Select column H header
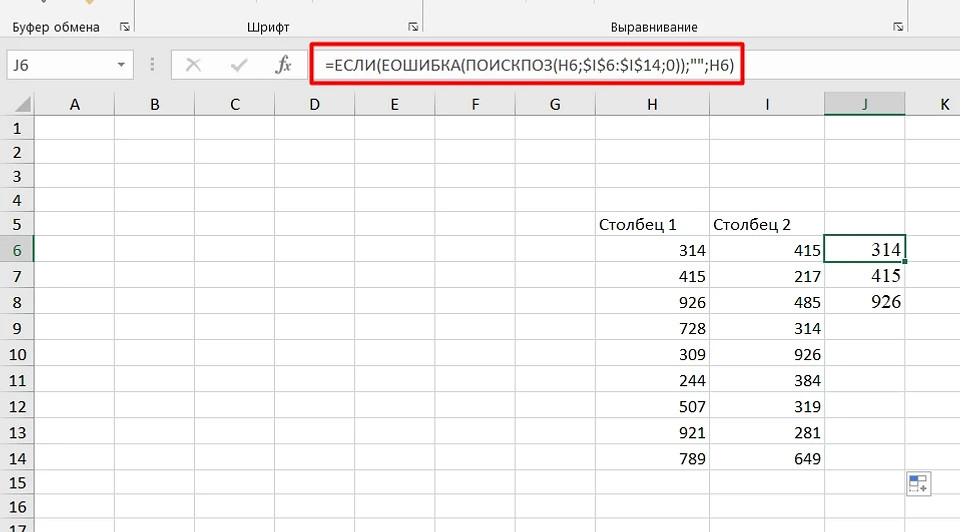 tap(652, 104)
